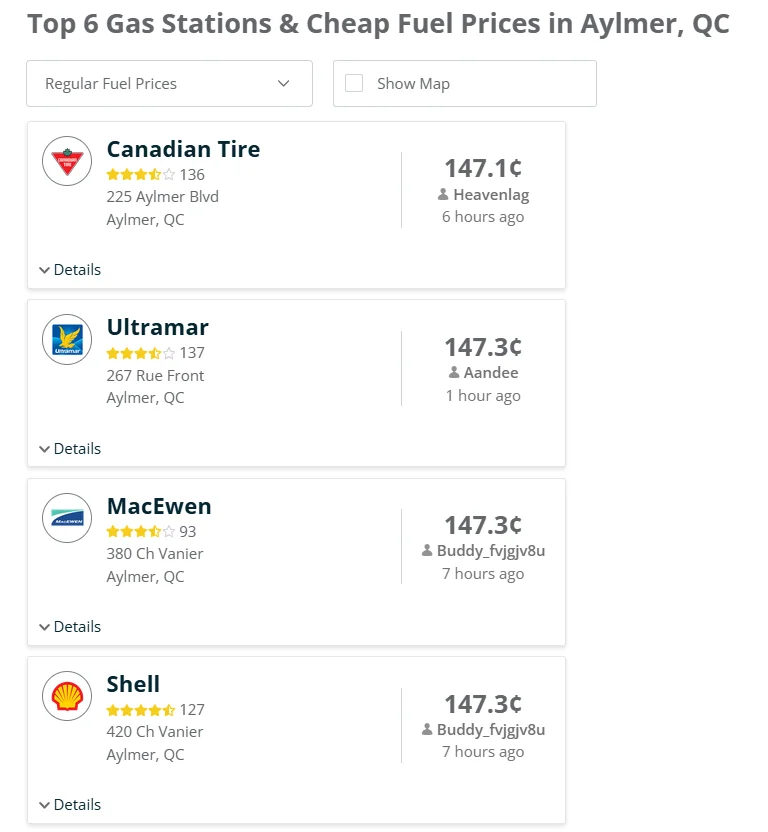768x832 pixels.
Task: Enable the Show Map checkbox
Action: point(354,83)
